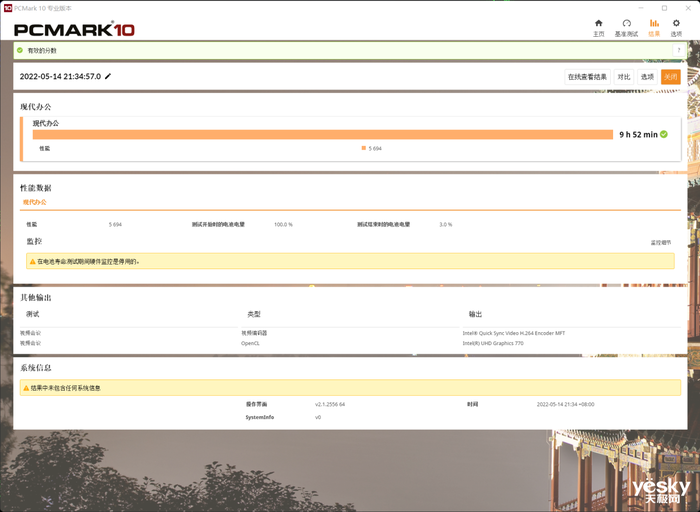Click the warning icon in system info notice
This screenshot has height=512, width=700.
[x=26, y=388]
